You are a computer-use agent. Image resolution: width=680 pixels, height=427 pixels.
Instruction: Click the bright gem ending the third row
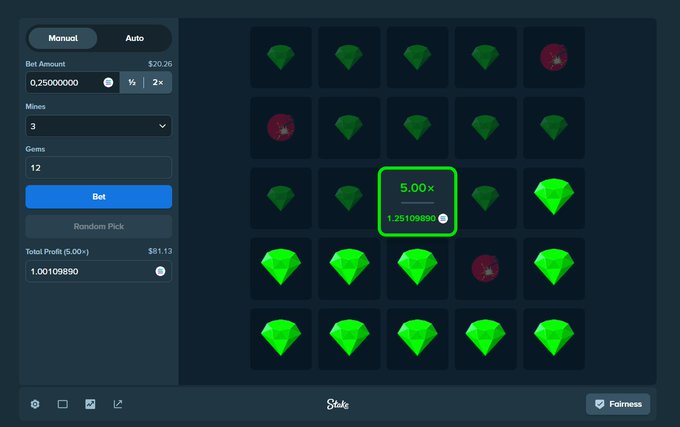click(x=554, y=198)
